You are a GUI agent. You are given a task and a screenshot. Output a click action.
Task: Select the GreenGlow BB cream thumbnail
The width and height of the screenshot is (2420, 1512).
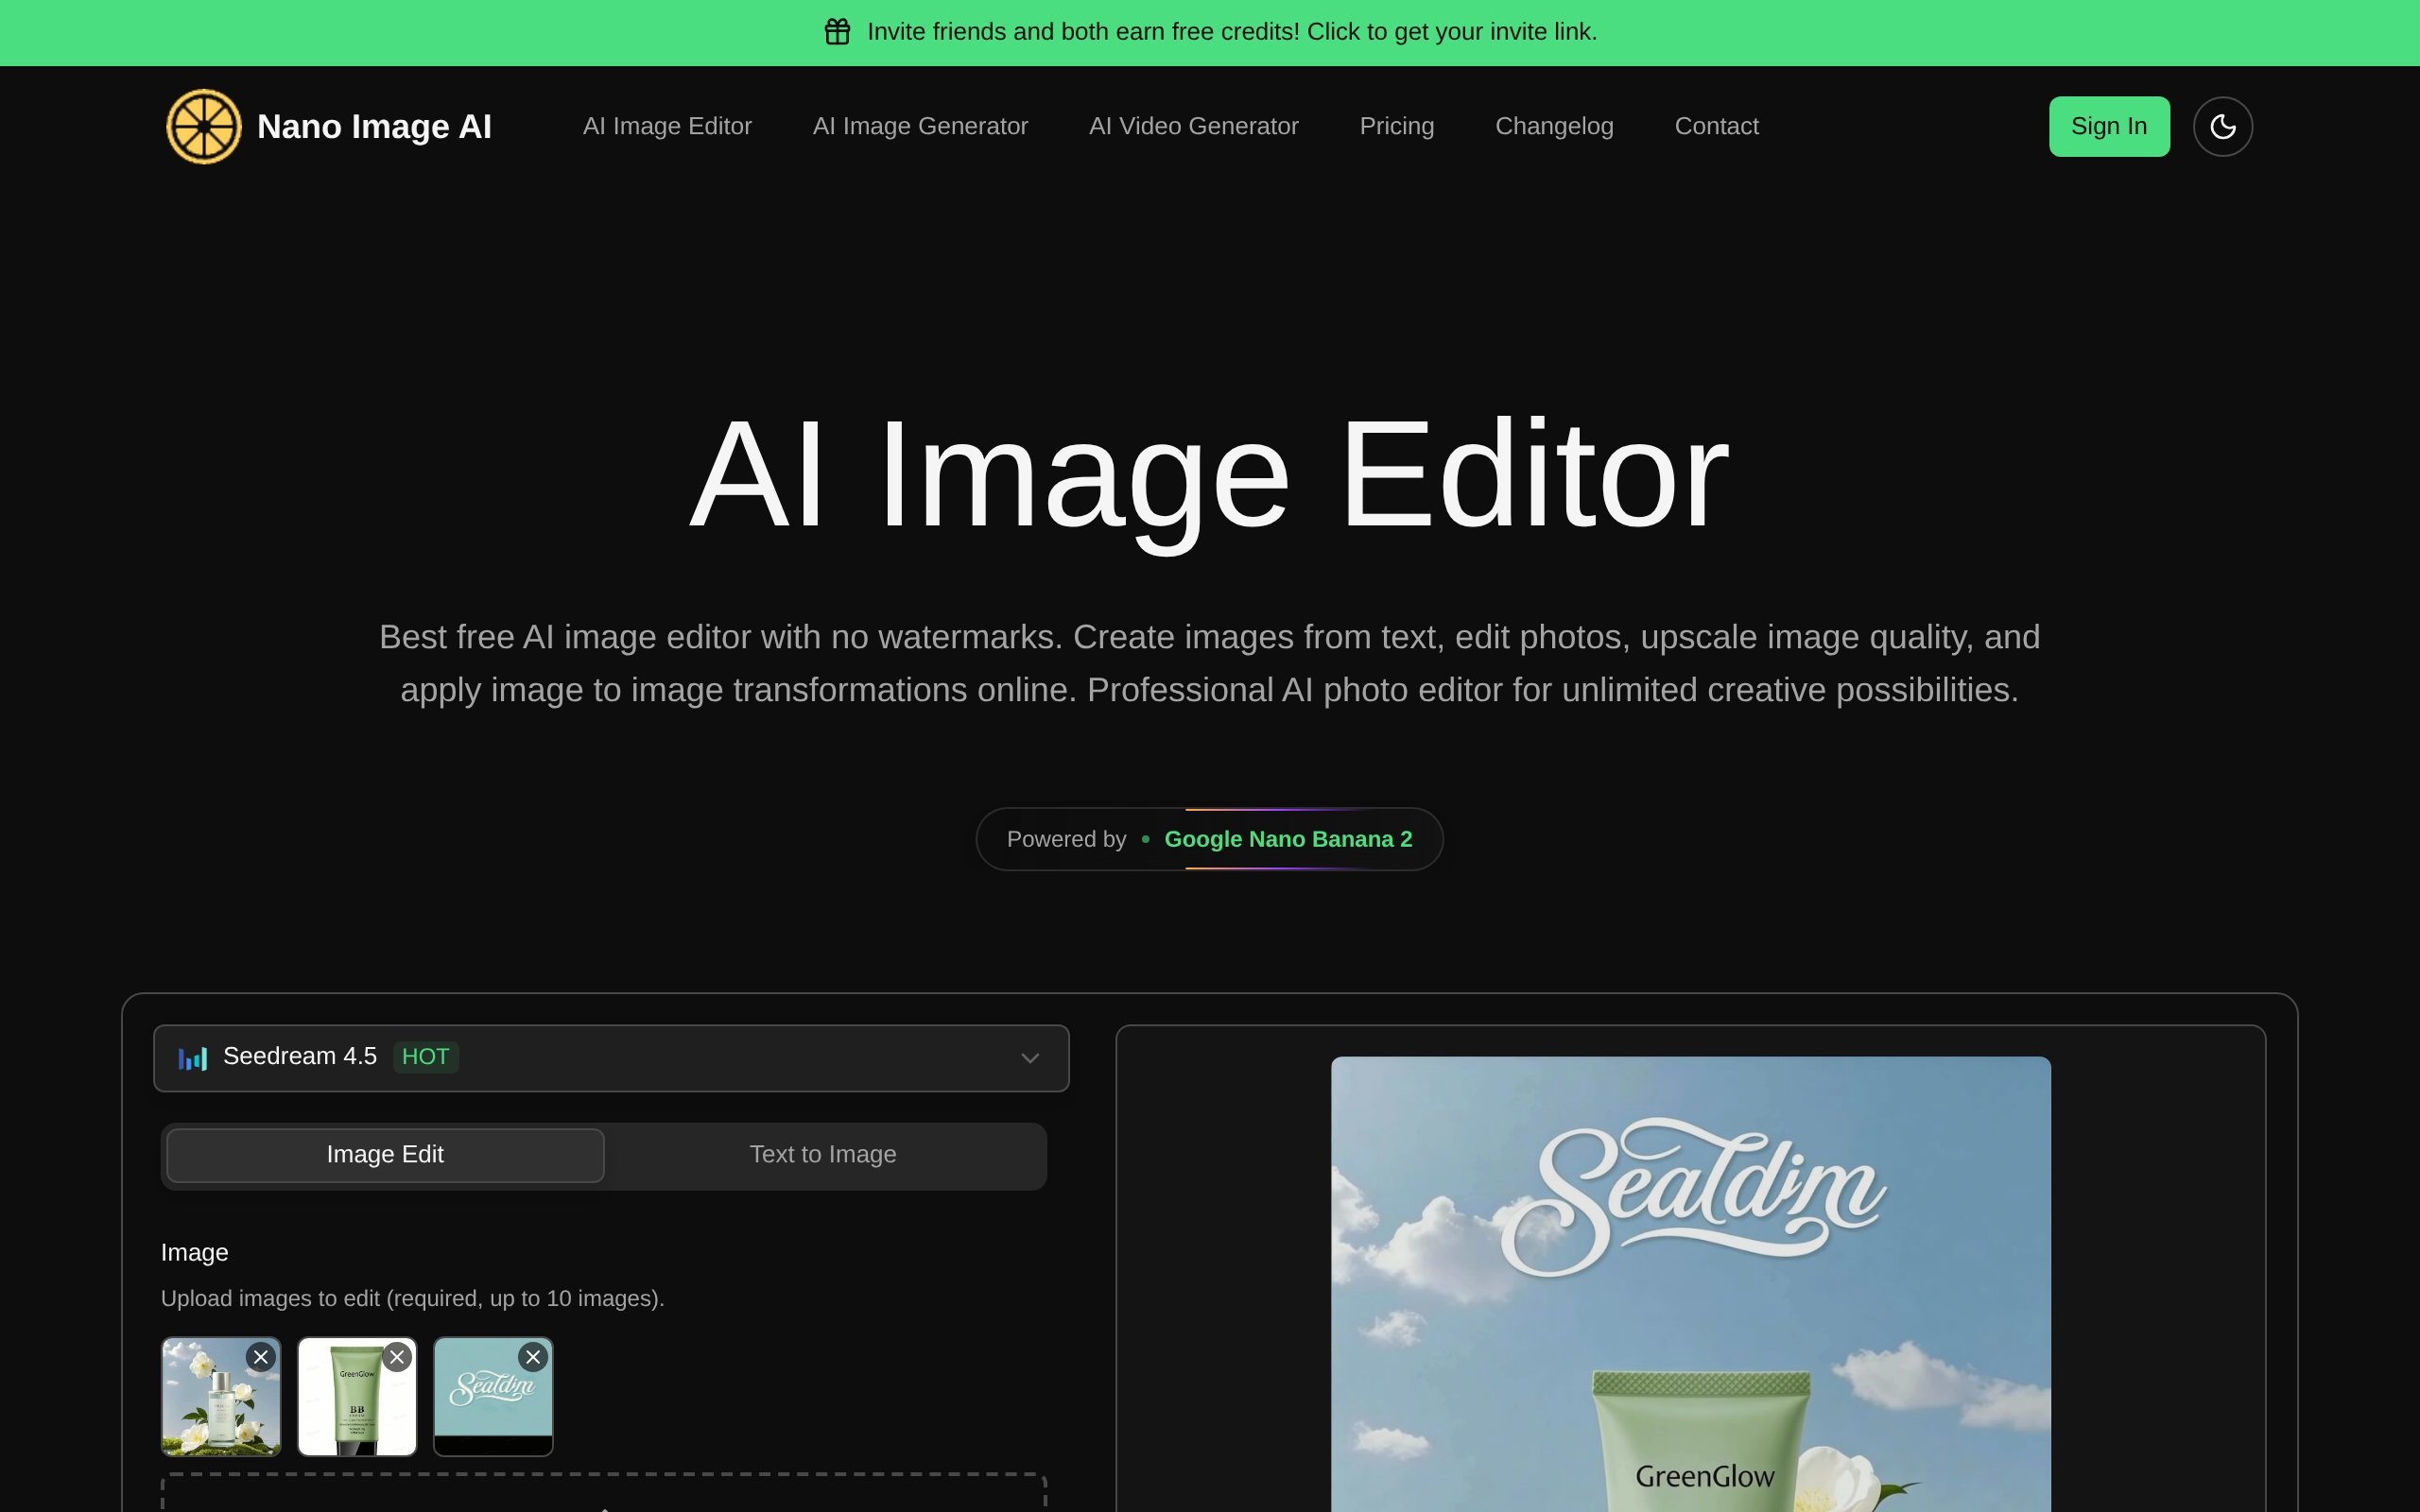tap(357, 1396)
